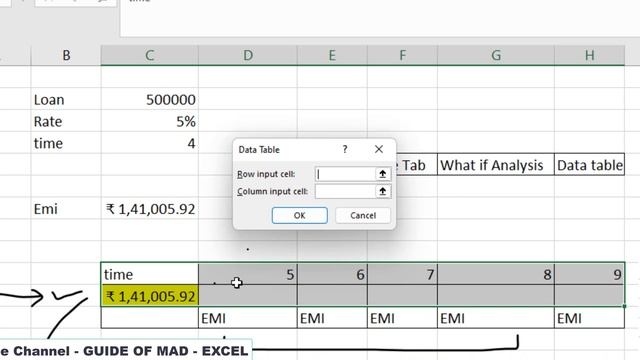
Task: Open Data Table dialog help question mark
Action: pyautogui.click(x=345, y=149)
